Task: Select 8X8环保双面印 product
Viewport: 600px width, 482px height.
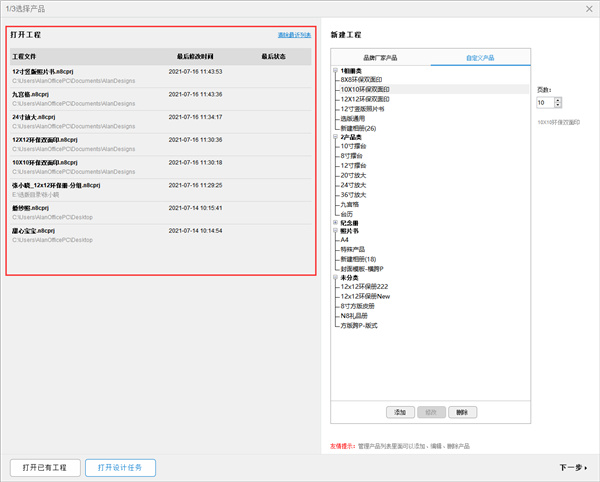Action: point(361,80)
